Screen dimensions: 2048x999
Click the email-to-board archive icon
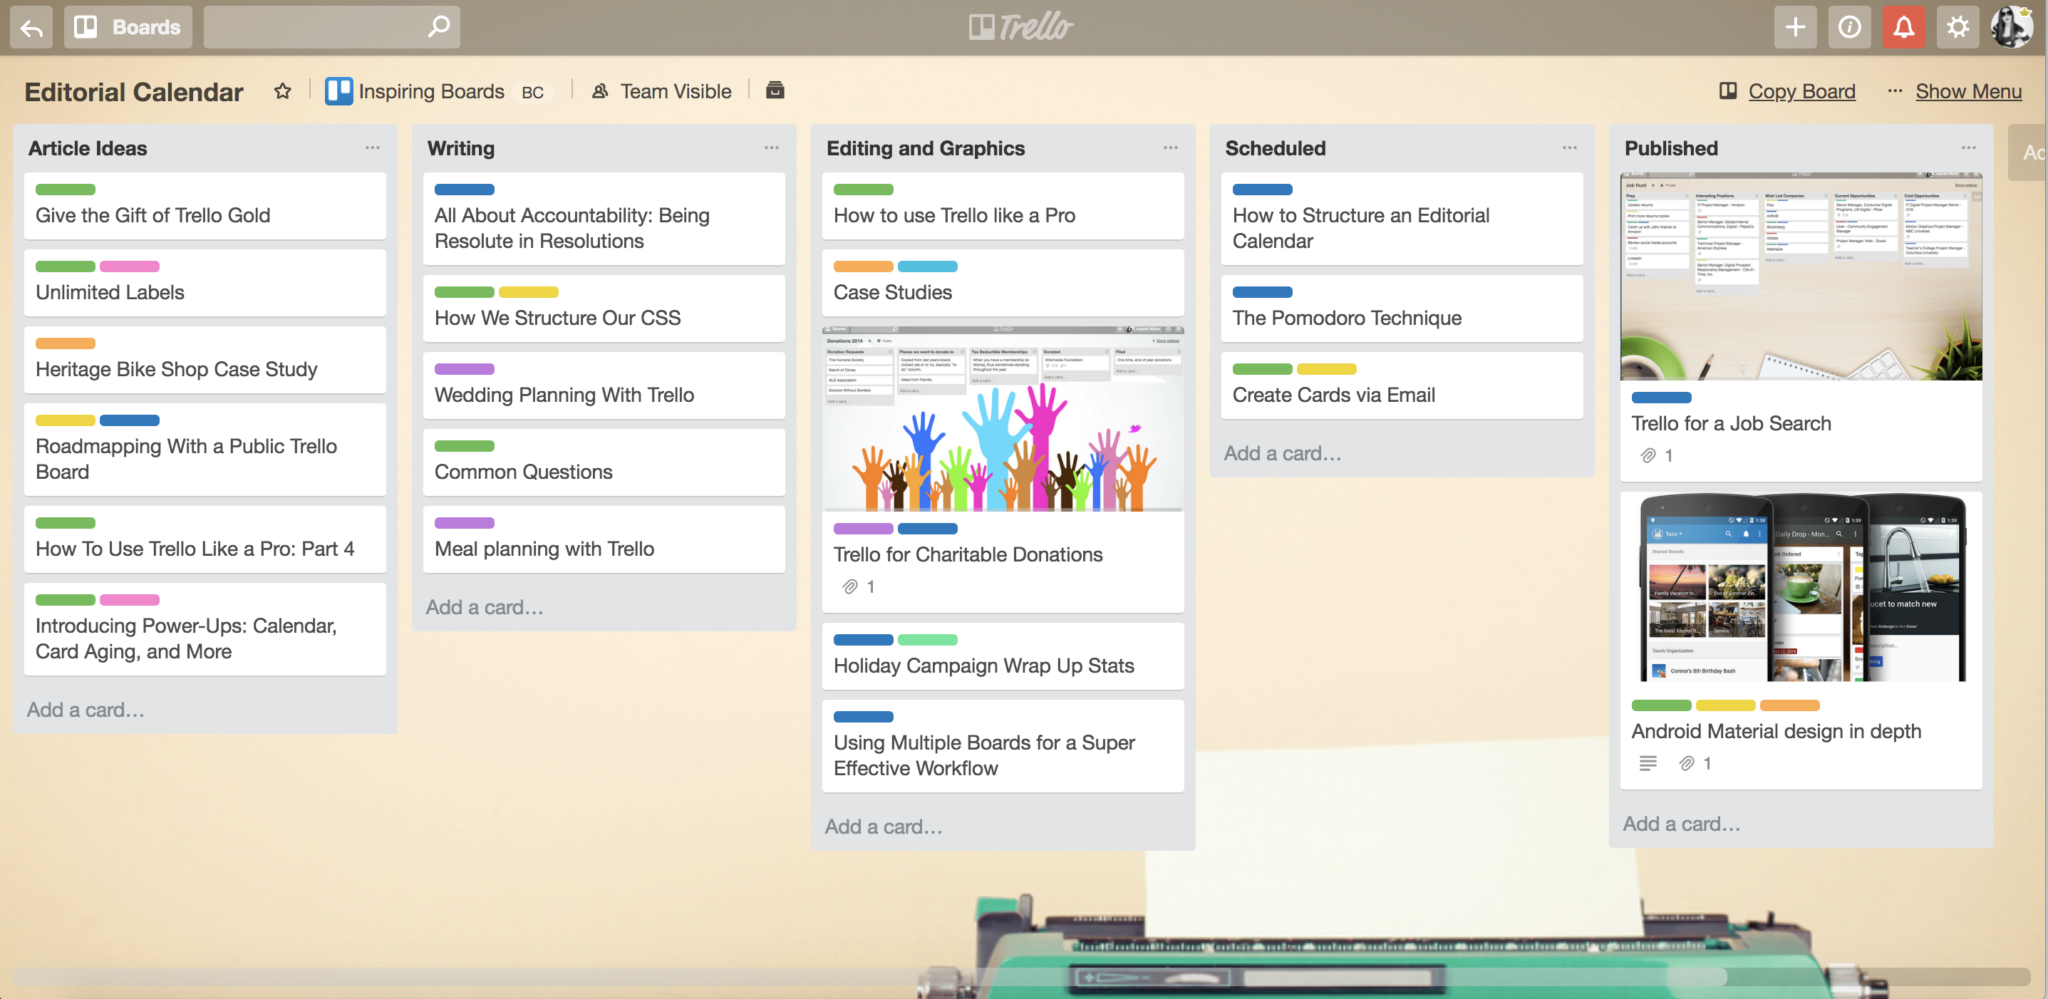click(774, 90)
